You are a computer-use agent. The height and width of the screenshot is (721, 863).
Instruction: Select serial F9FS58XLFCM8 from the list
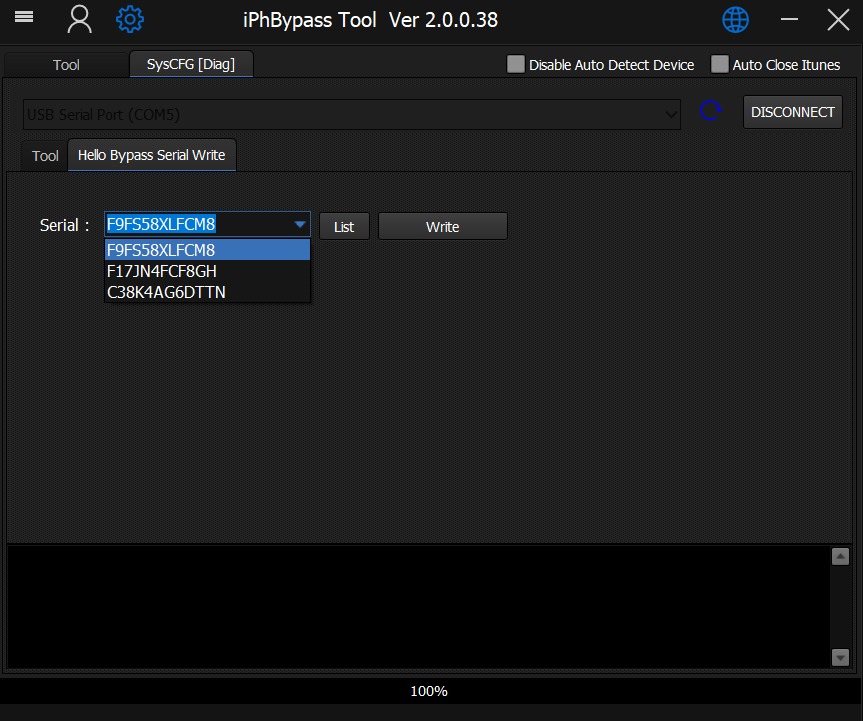207,250
